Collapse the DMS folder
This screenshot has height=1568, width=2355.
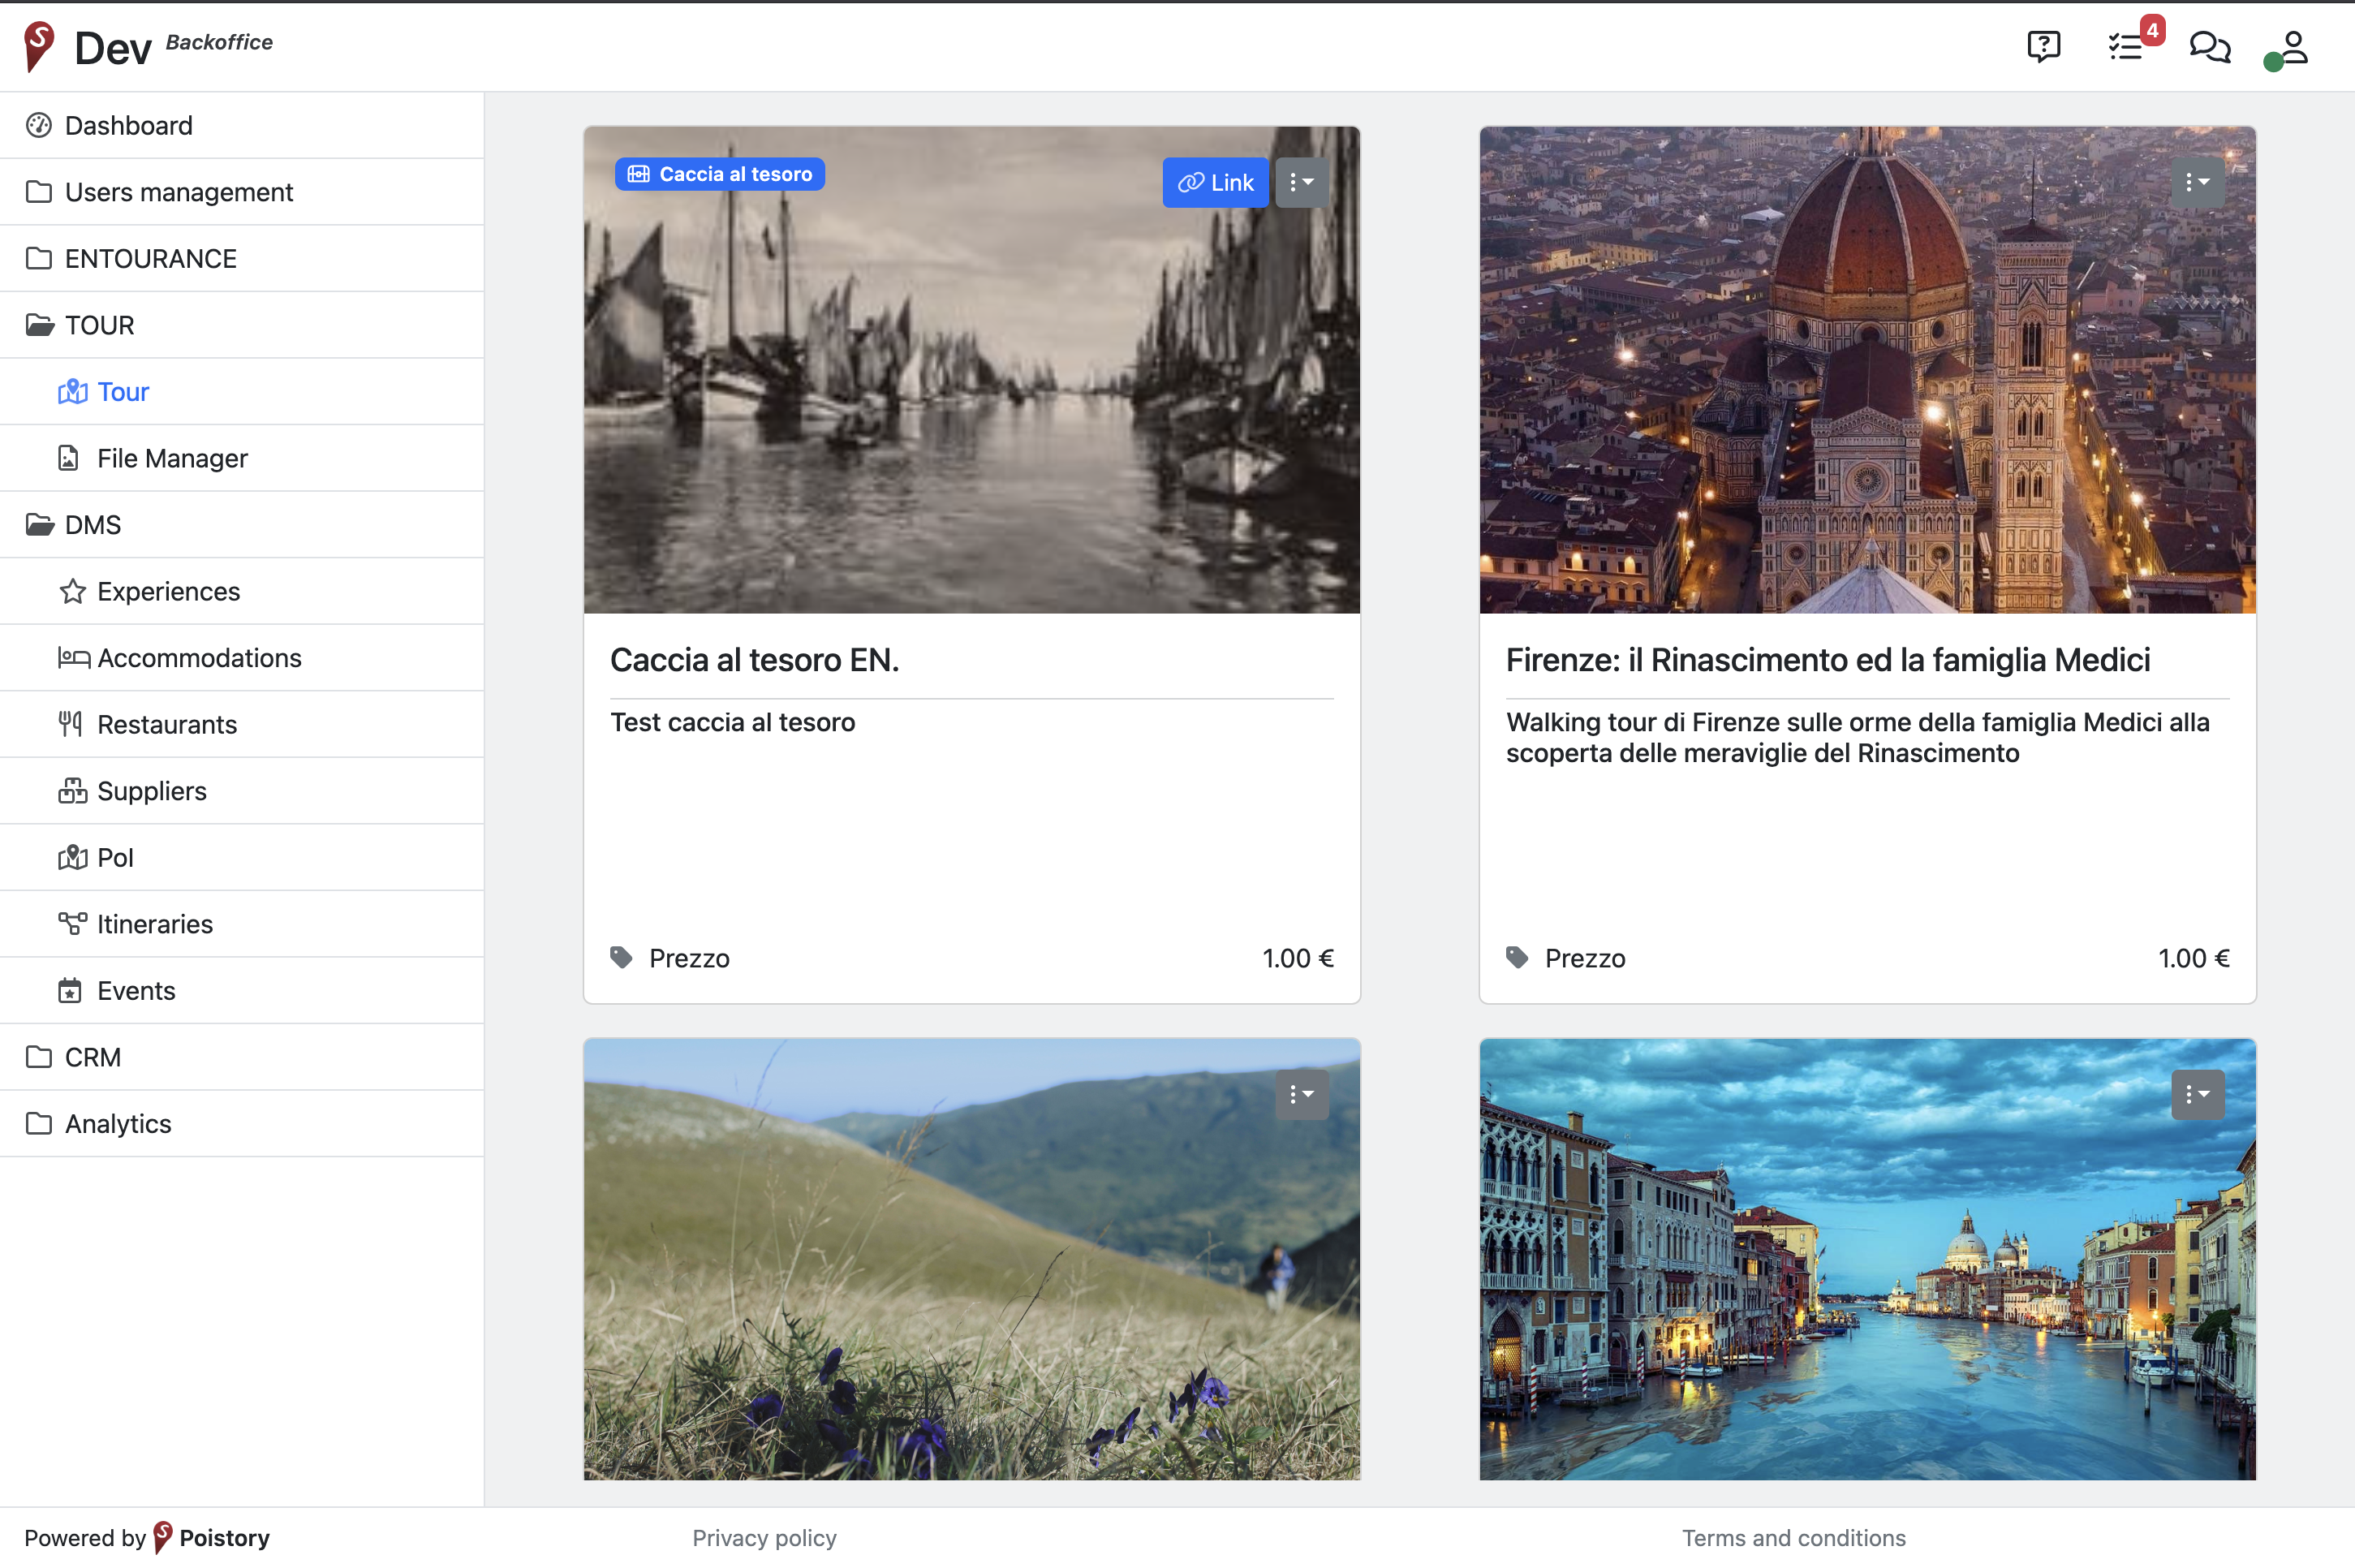point(242,525)
